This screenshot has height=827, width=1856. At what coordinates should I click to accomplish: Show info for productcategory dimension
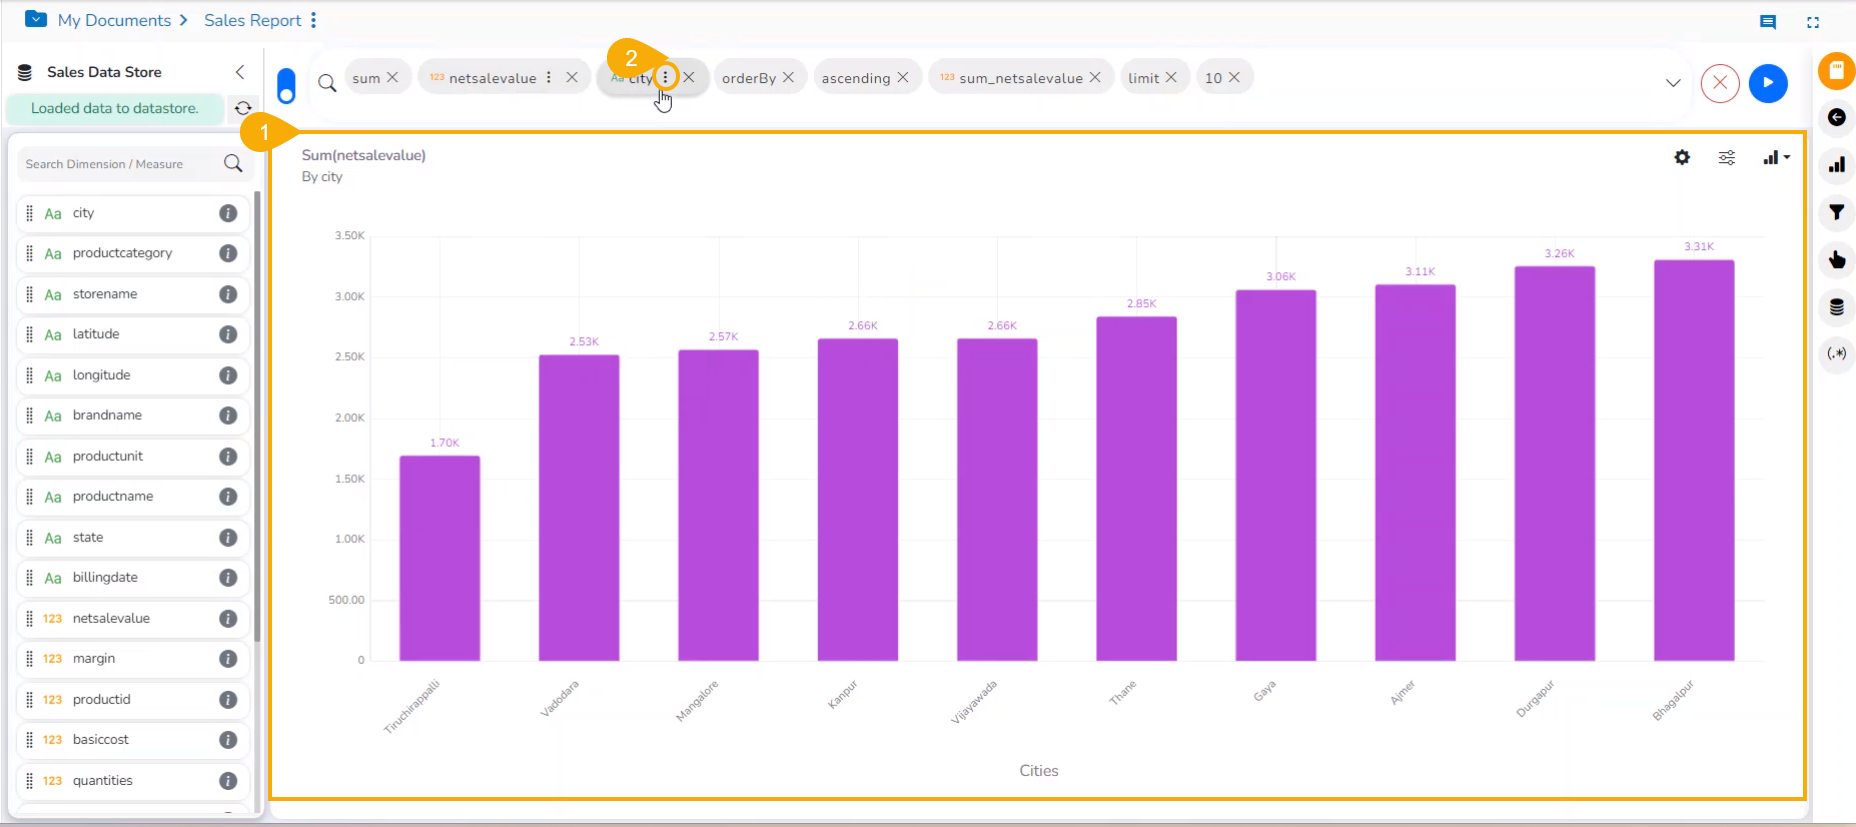[x=228, y=253]
